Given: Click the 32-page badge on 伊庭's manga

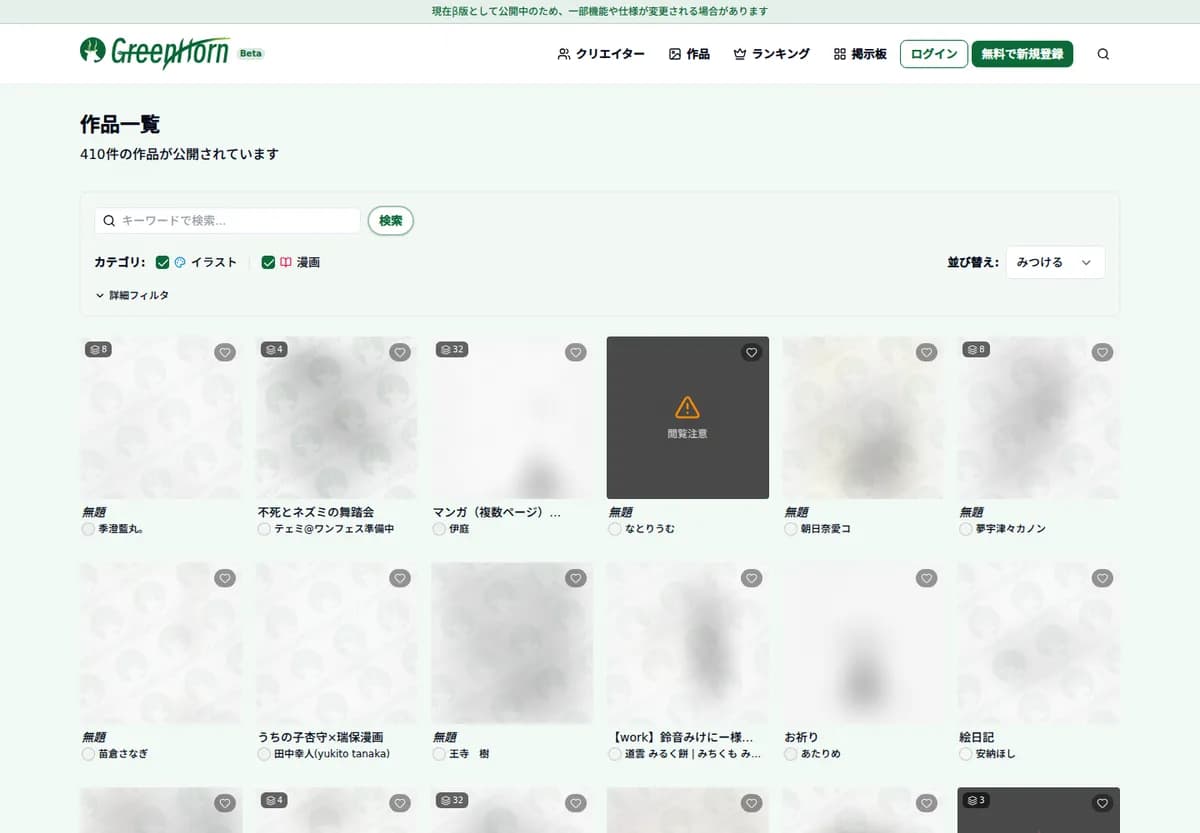Looking at the screenshot, I should click(452, 349).
